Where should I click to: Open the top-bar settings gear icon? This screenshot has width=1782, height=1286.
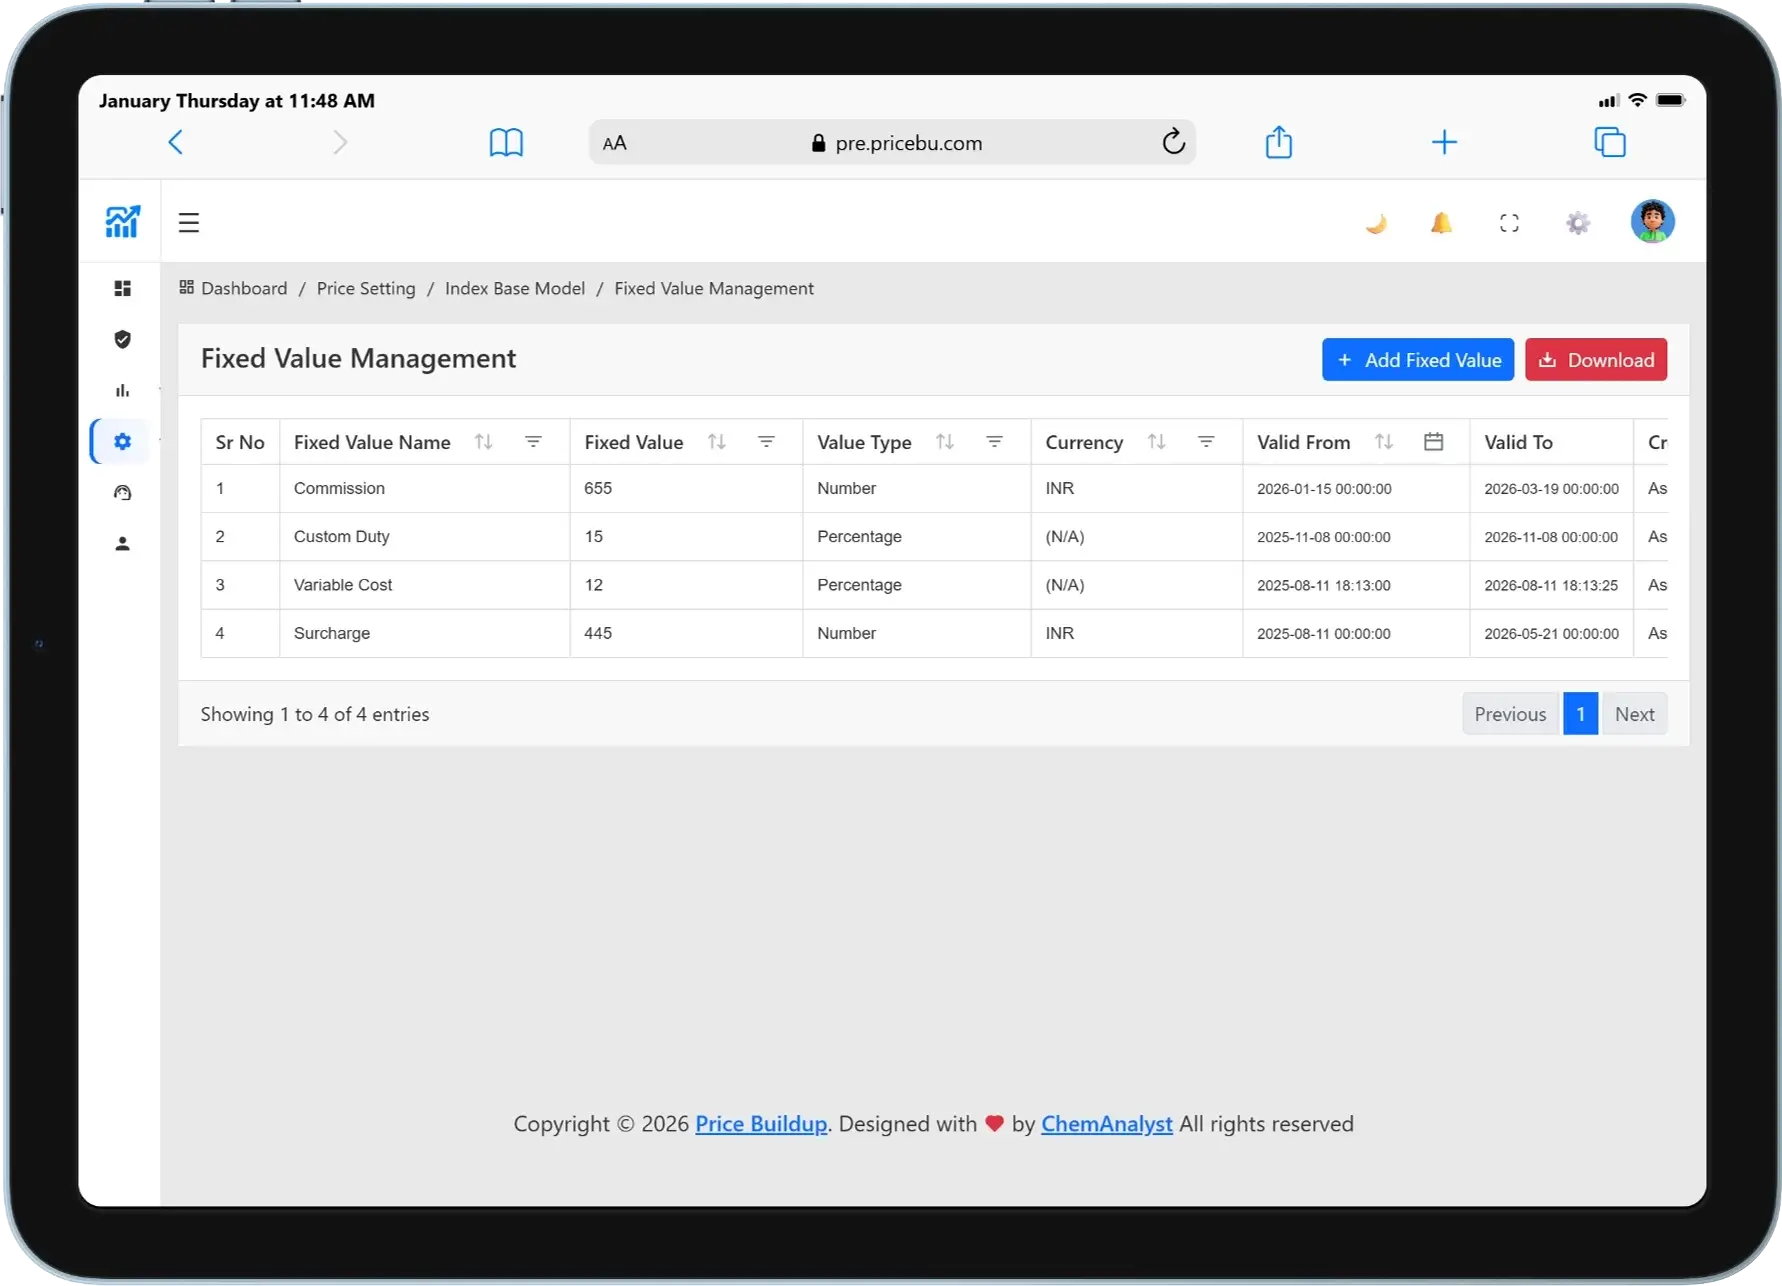point(1577,222)
